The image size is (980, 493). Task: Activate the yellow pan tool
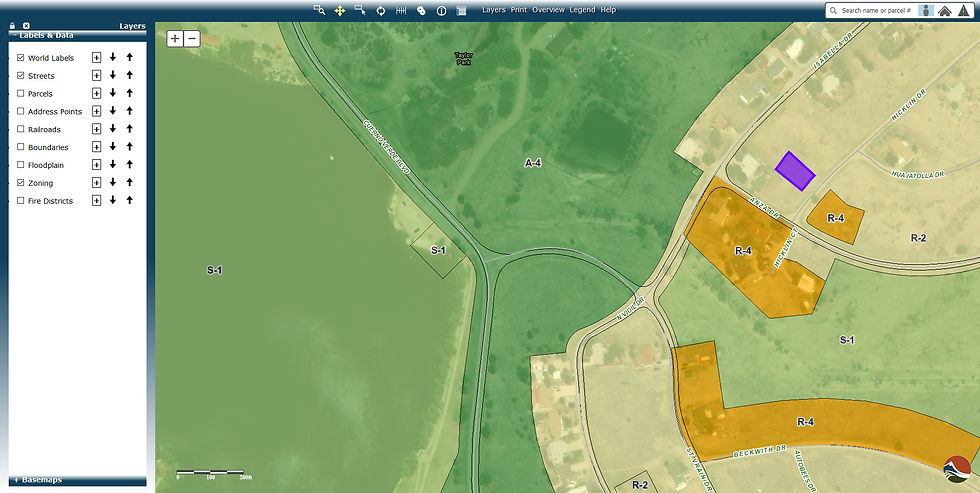click(x=339, y=10)
